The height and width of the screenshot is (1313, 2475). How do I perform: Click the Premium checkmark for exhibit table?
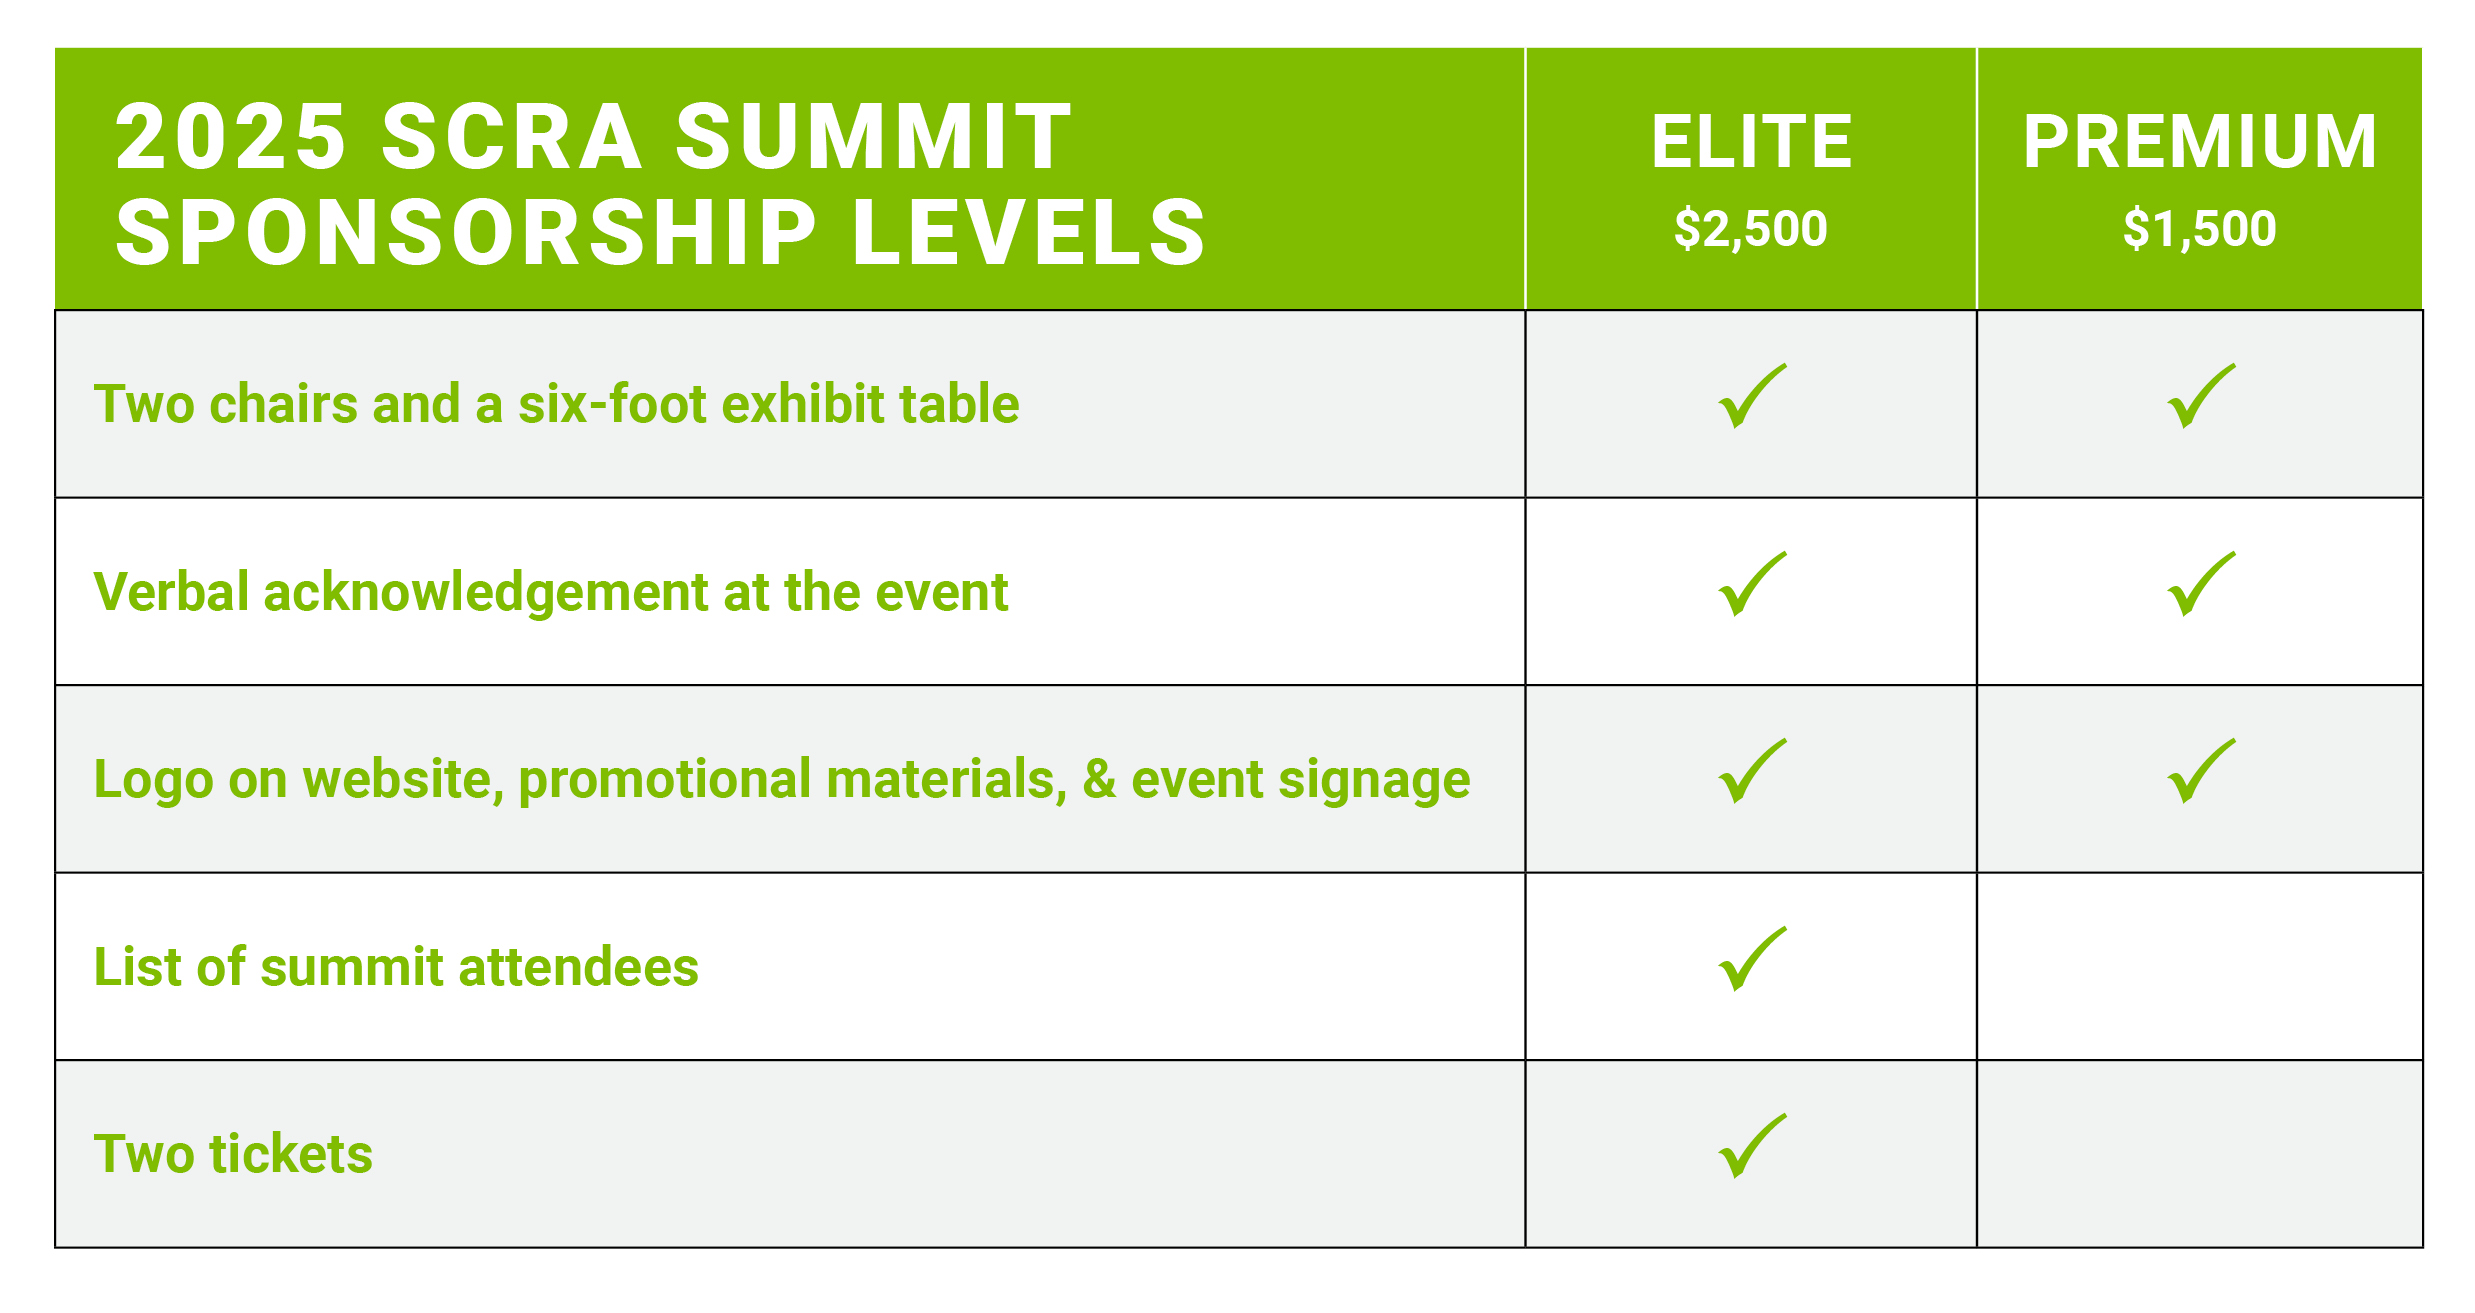(2201, 396)
